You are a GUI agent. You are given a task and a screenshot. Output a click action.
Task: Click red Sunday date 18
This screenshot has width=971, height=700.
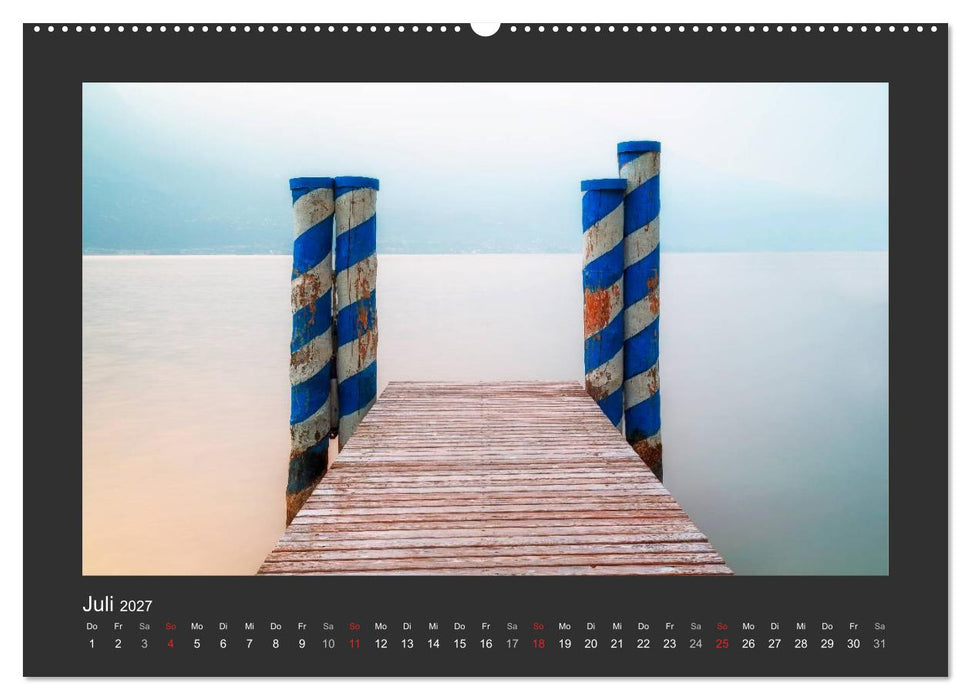(538, 644)
